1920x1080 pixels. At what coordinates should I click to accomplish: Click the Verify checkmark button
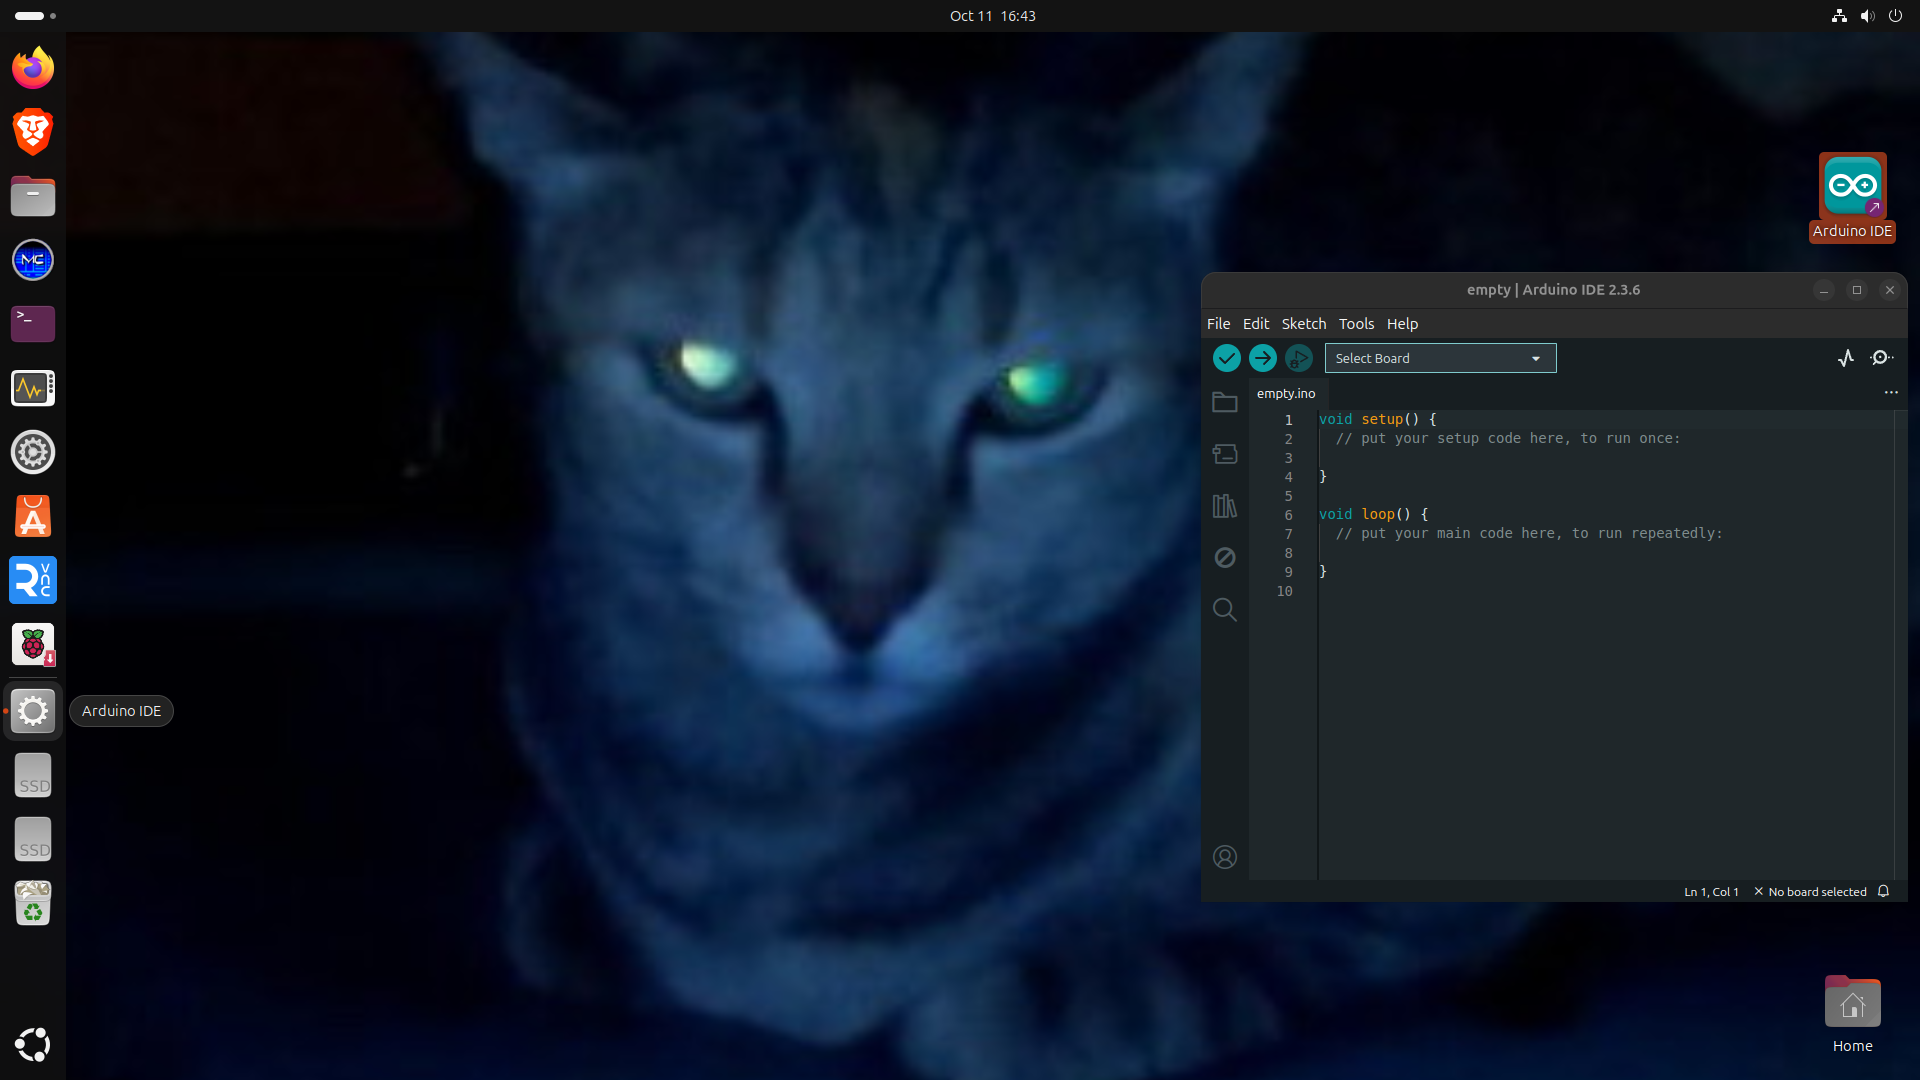pos(1226,358)
